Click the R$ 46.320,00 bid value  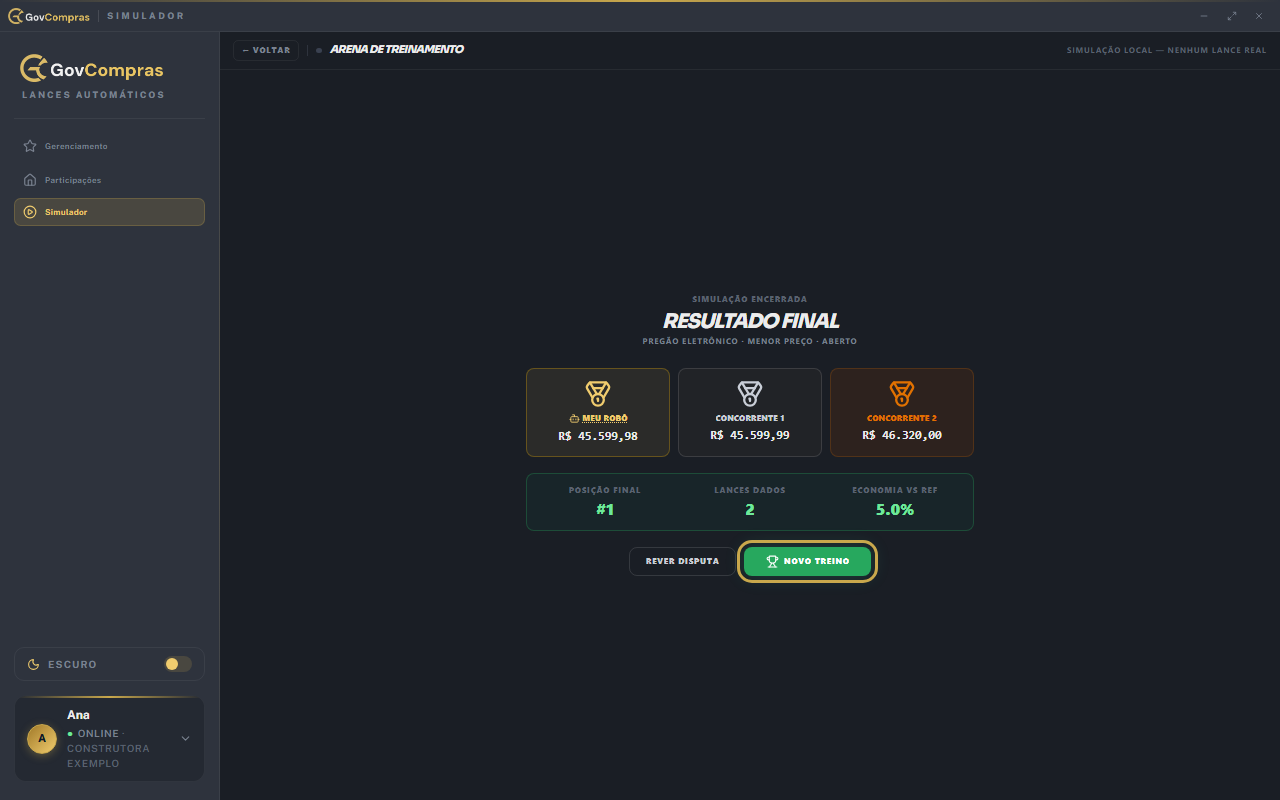902,436
